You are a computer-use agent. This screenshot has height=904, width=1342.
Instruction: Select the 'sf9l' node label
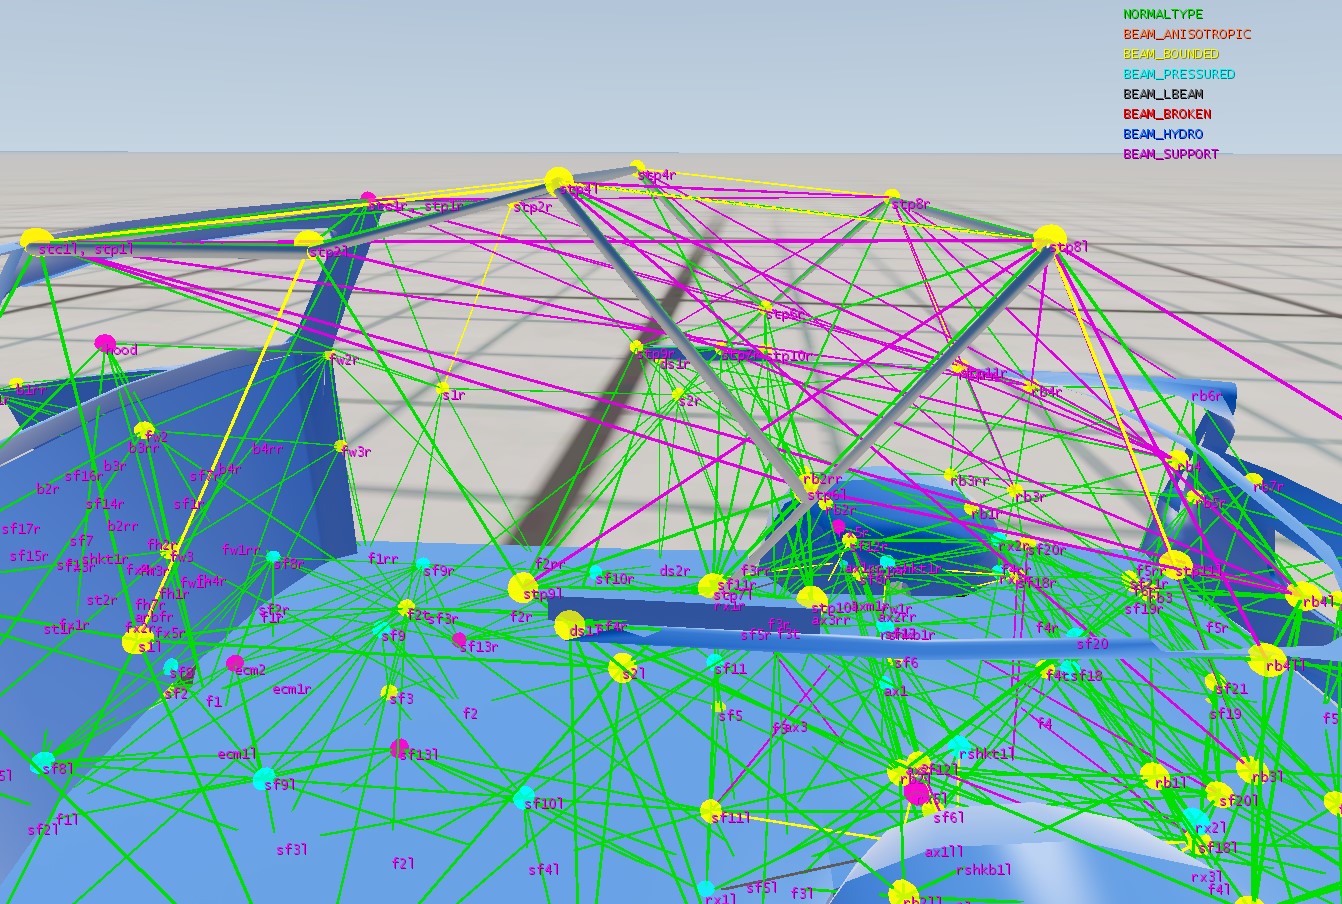click(x=280, y=785)
